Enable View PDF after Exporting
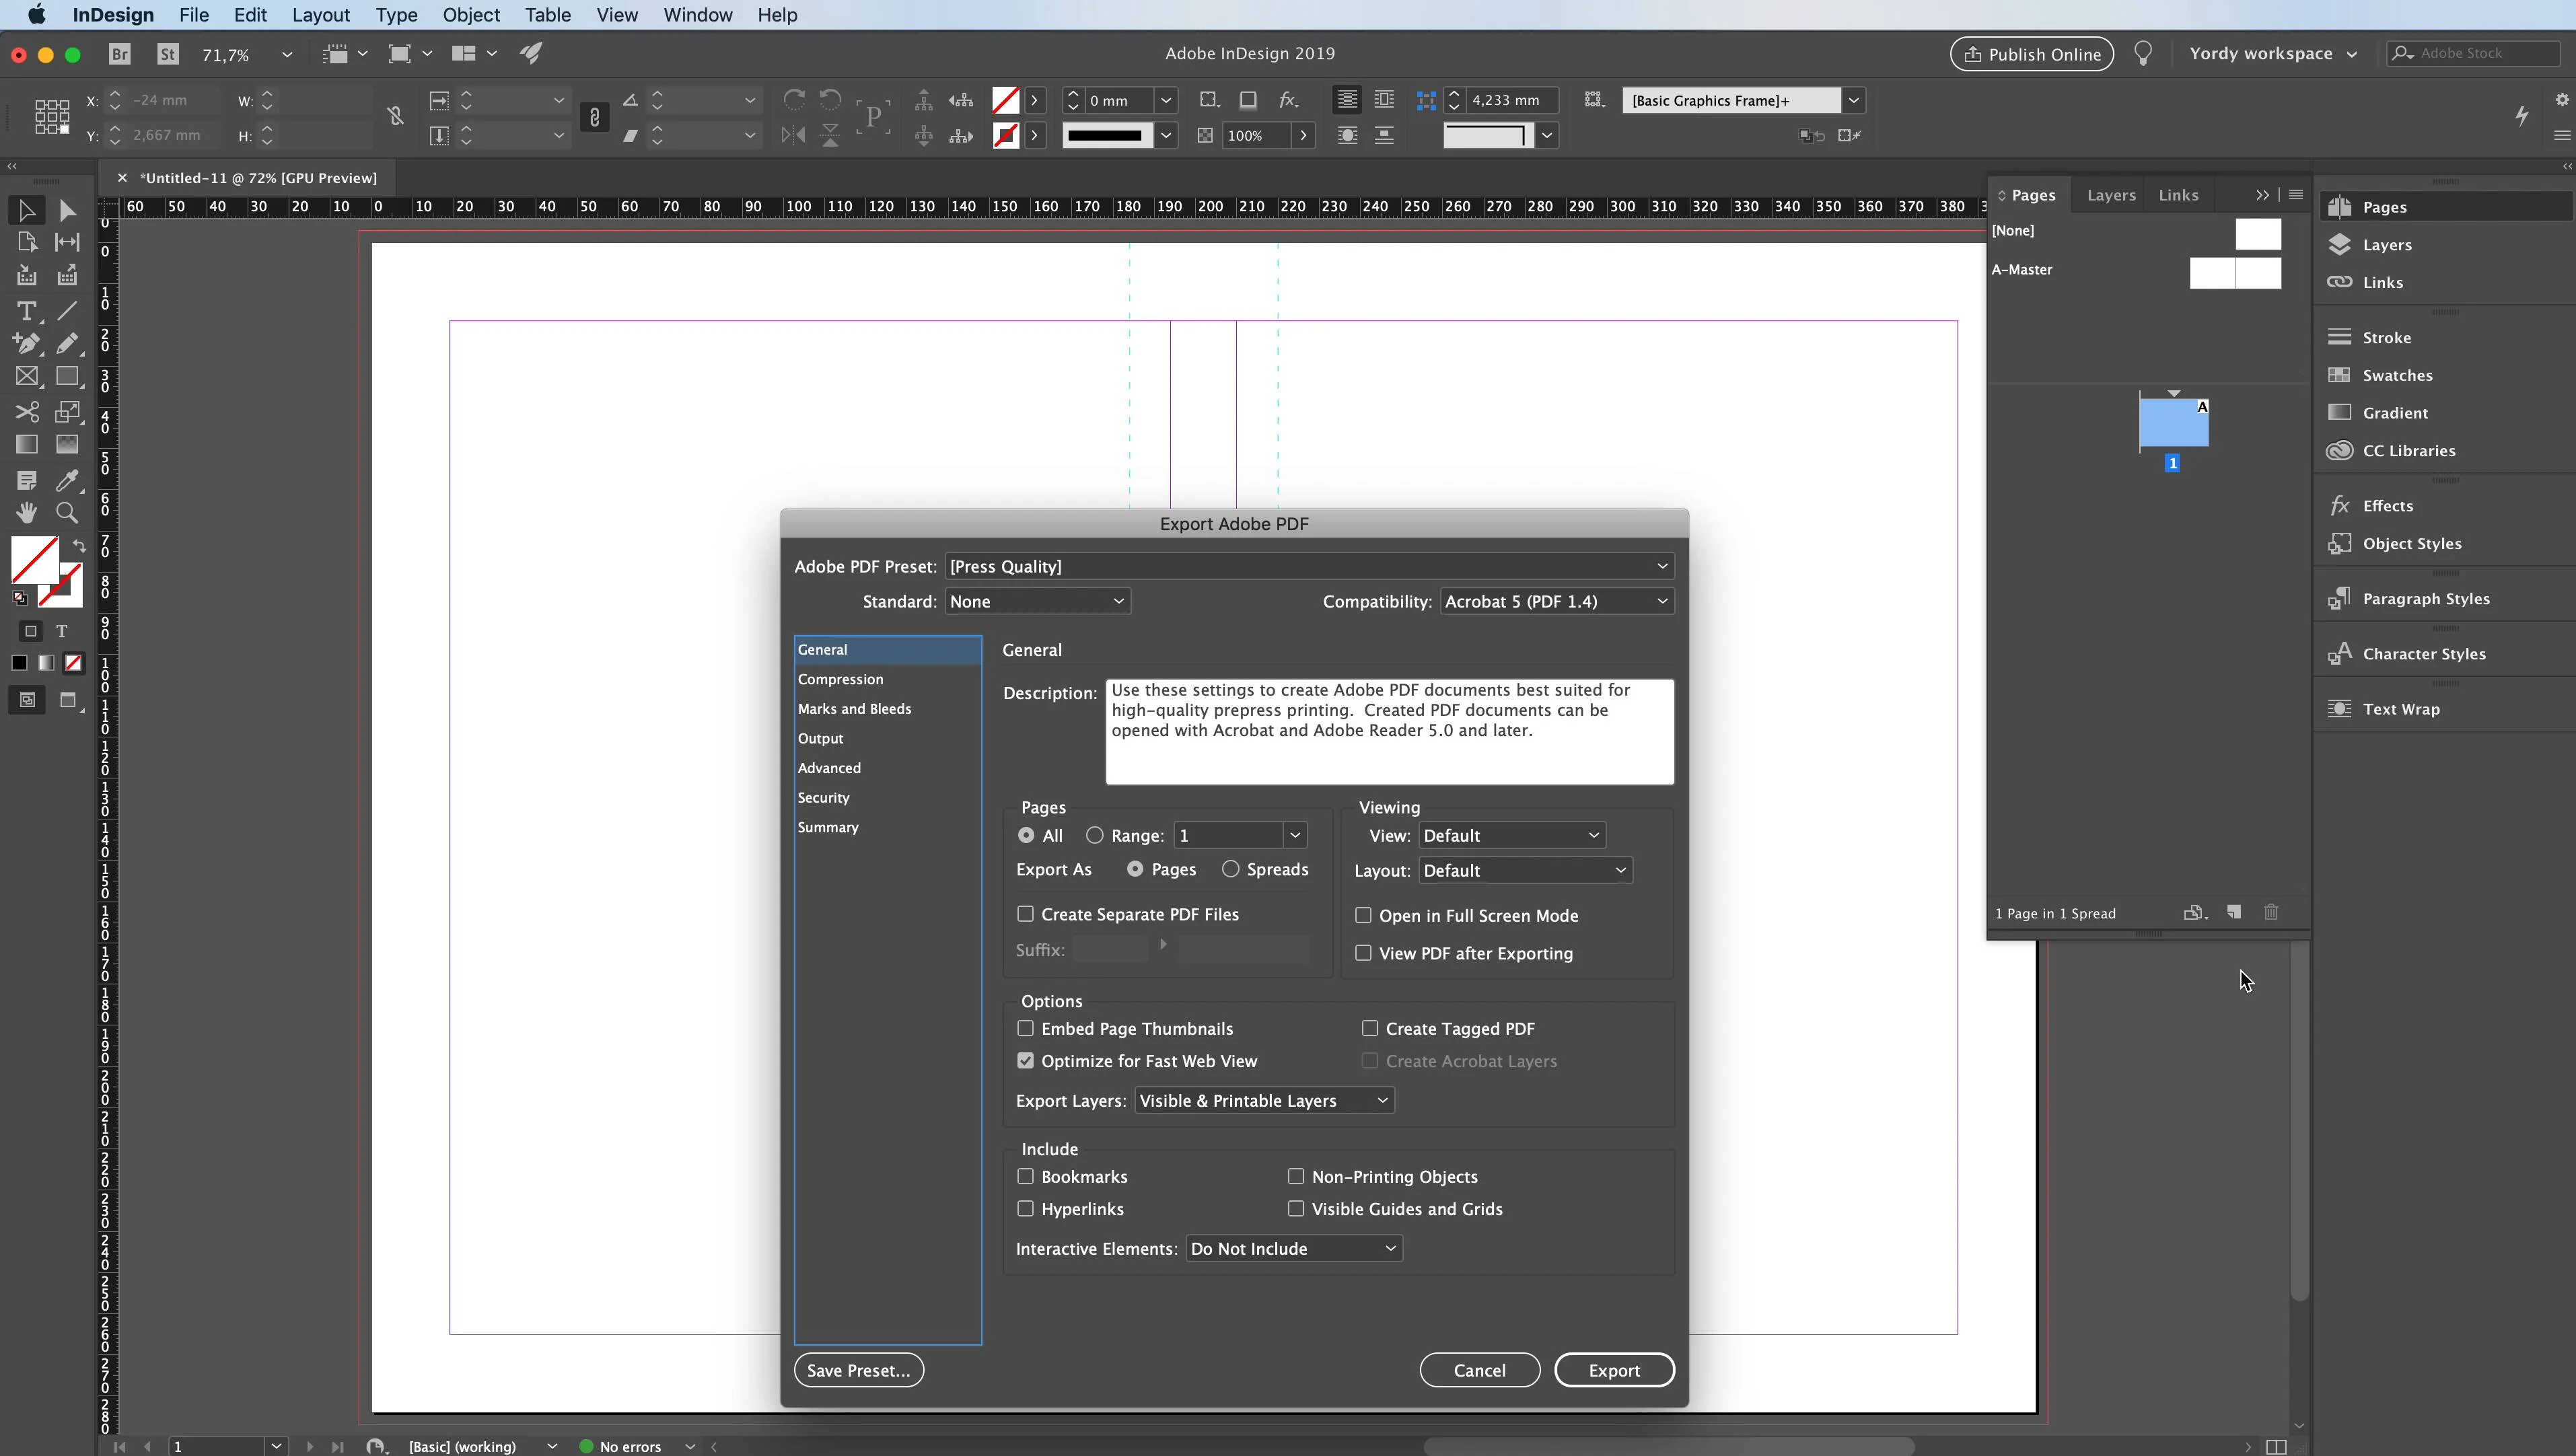Viewport: 2576px width, 1456px height. 1363,953
